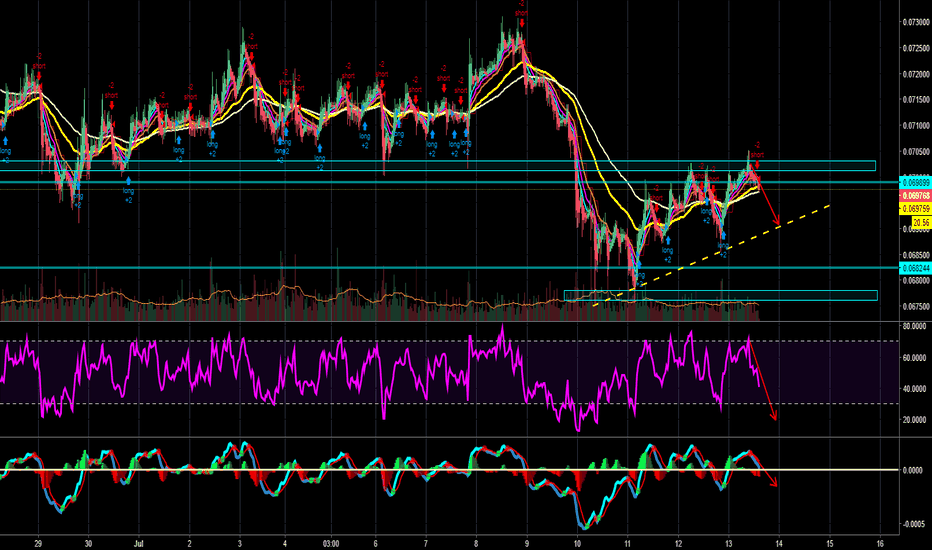Click the 0.072500 price axis label

[916, 48]
